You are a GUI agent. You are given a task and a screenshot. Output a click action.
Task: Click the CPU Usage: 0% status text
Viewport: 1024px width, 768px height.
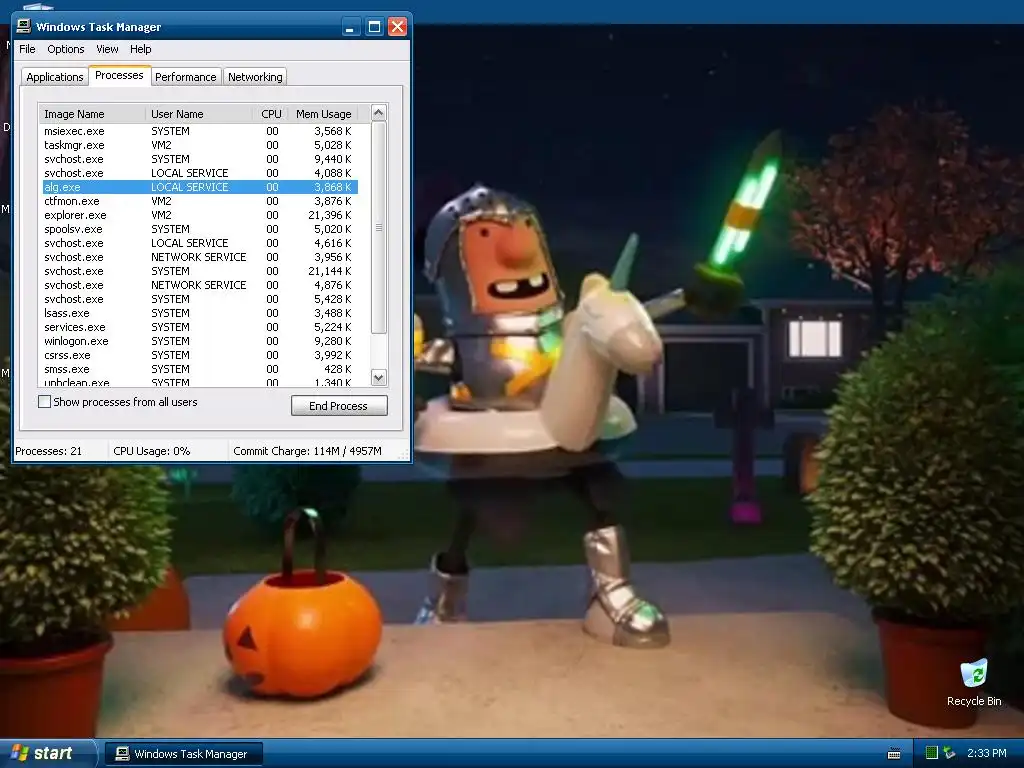tap(152, 451)
